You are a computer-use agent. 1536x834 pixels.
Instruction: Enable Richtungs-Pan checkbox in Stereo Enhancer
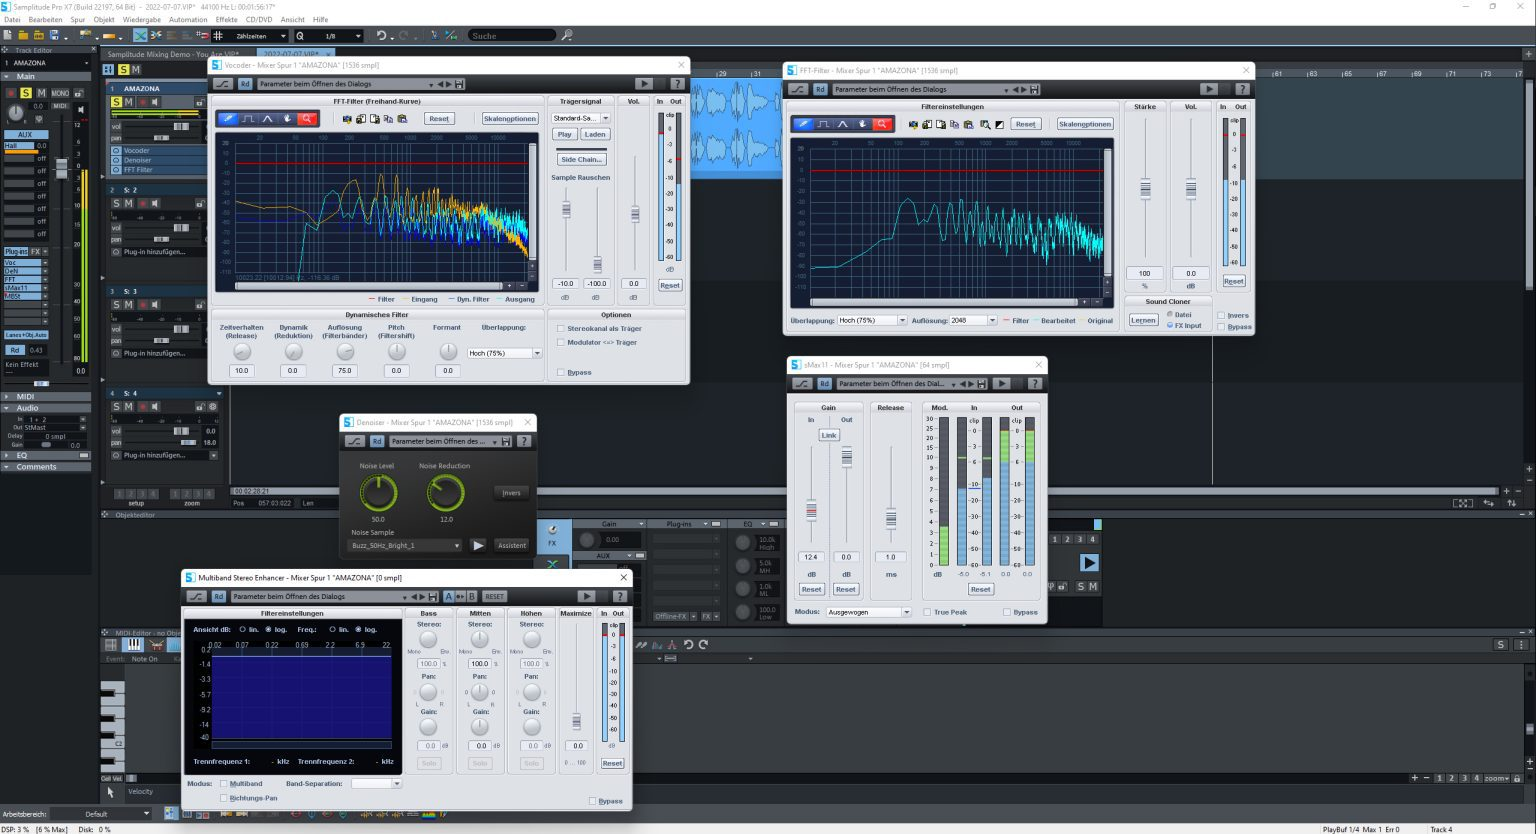(223, 798)
